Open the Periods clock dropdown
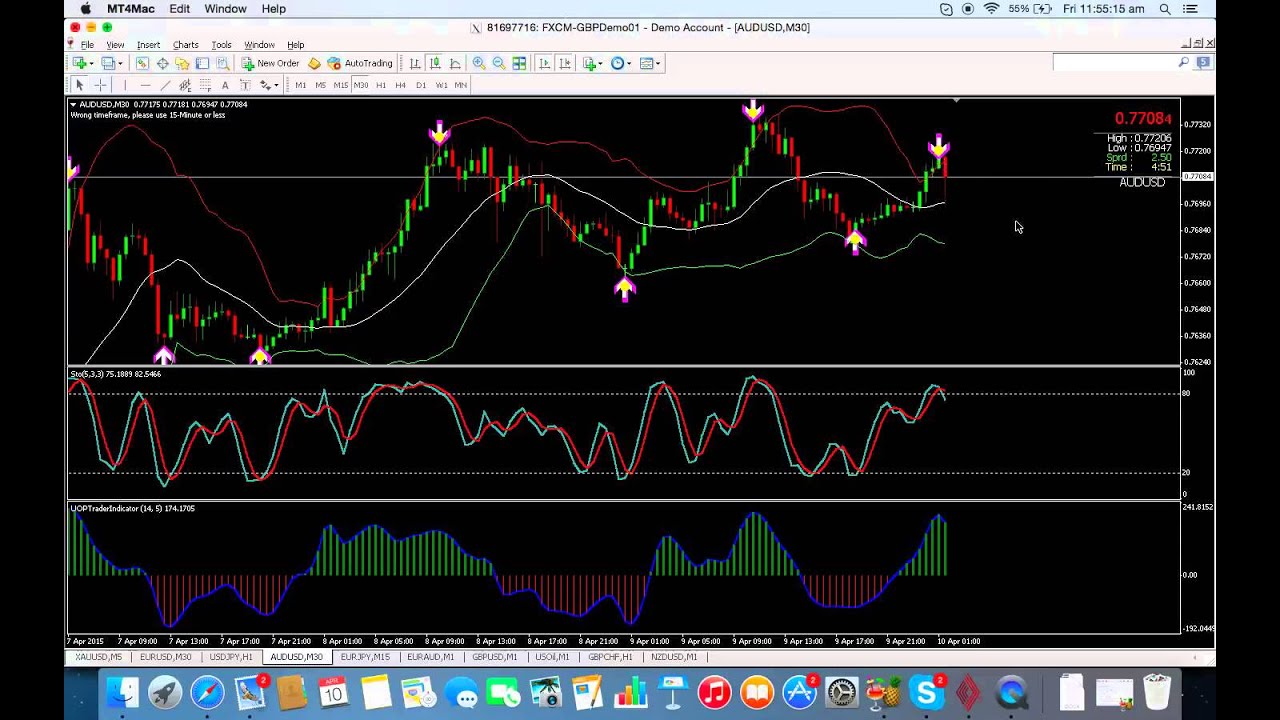Screen dimensions: 1280x720 (x=621, y=63)
